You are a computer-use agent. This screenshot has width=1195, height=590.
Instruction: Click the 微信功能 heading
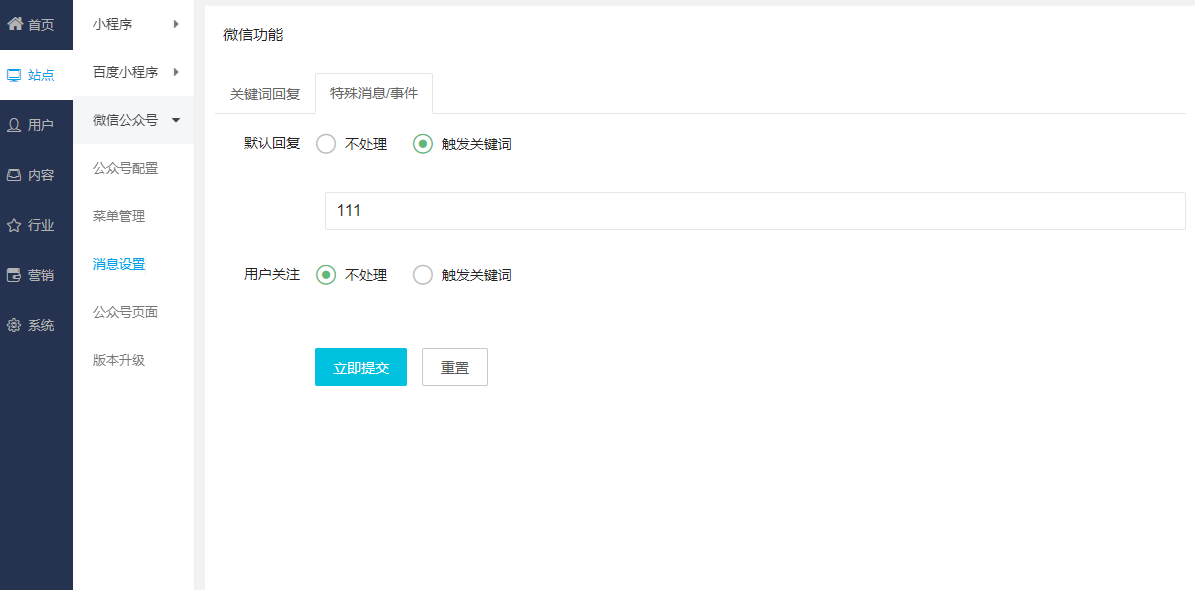click(x=253, y=35)
